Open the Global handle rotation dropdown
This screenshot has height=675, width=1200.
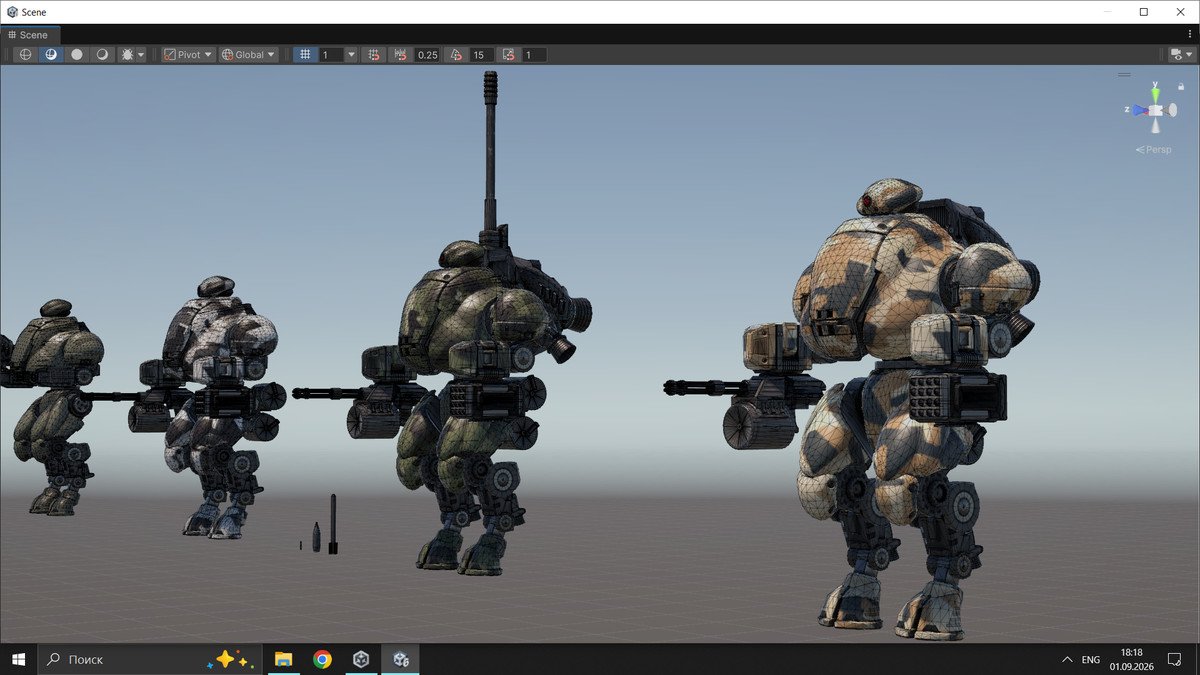coord(248,55)
